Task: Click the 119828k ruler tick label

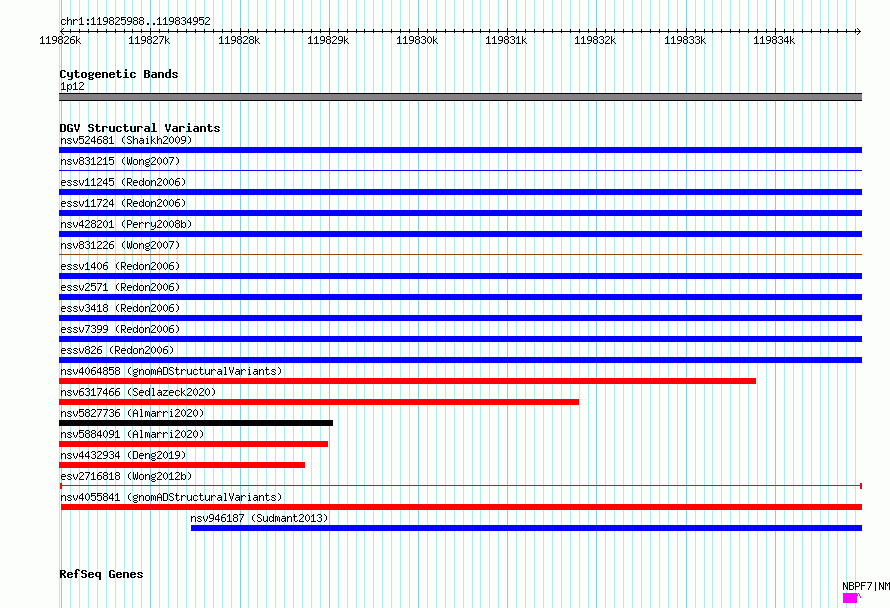Action: point(239,40)
